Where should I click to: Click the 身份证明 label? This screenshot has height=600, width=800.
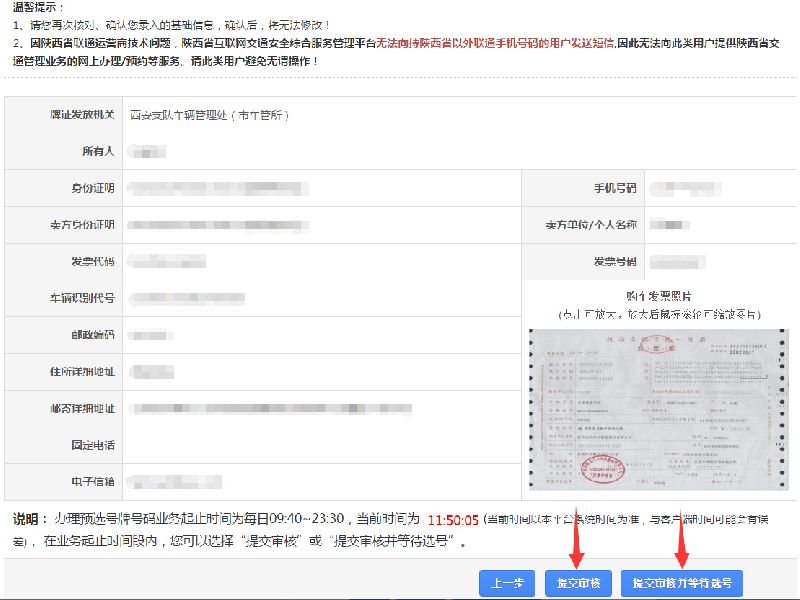(x=92, y=188)
